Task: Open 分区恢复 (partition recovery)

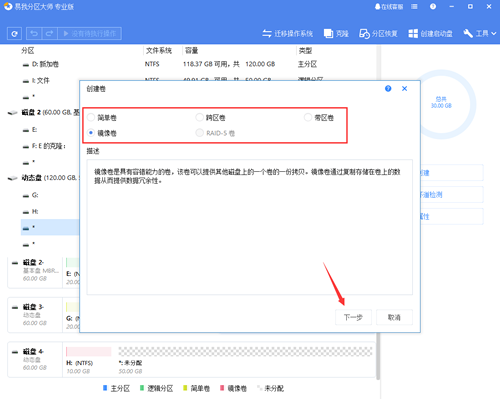Action: coord(378,34)
